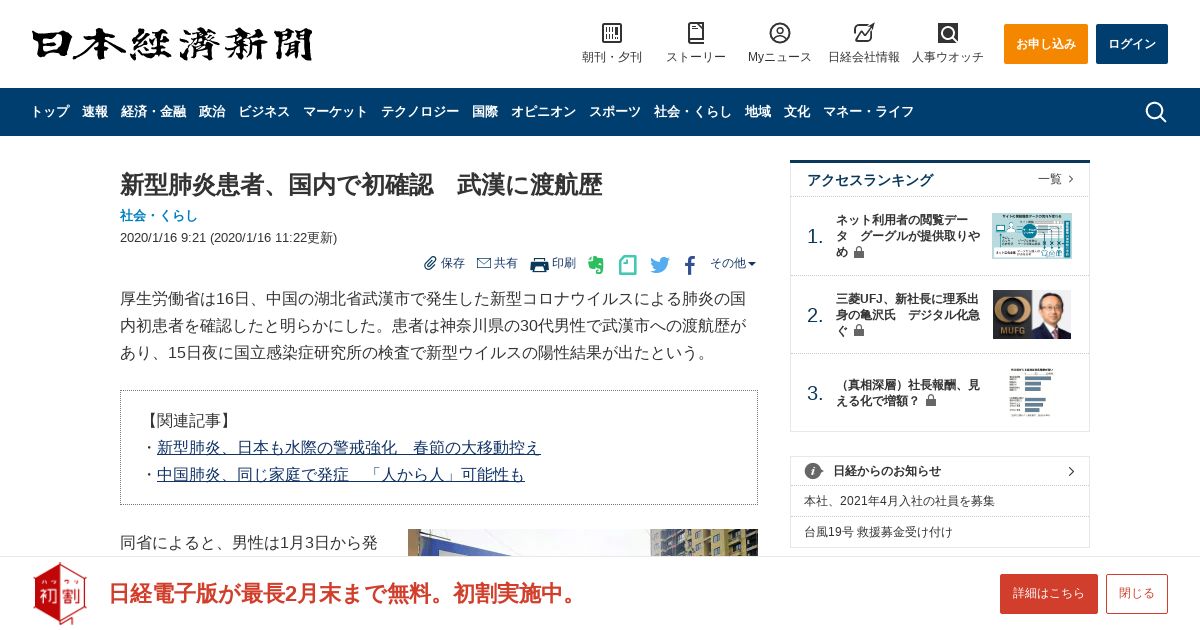The image size is (1200, 630).
Task: Open the 人事ウオッチ icon
Action: point(948,33)
